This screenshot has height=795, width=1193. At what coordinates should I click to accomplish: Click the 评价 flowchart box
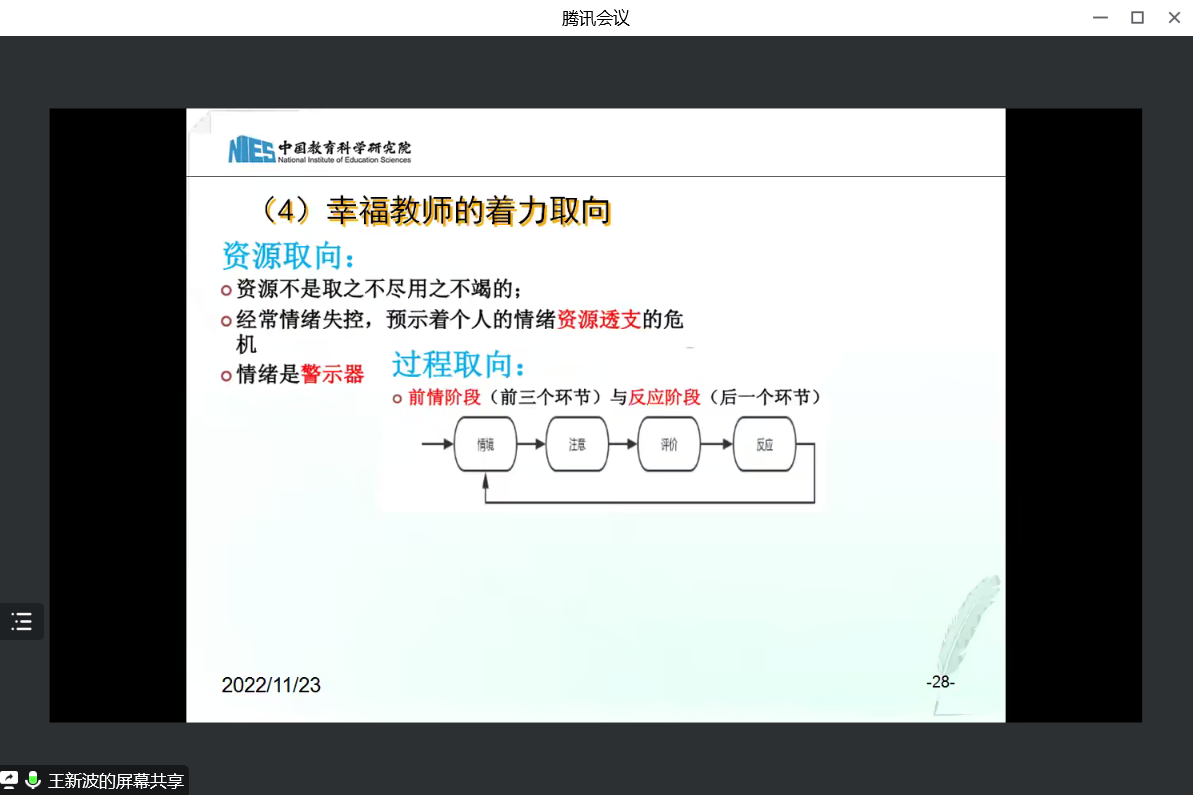point(669,445)
